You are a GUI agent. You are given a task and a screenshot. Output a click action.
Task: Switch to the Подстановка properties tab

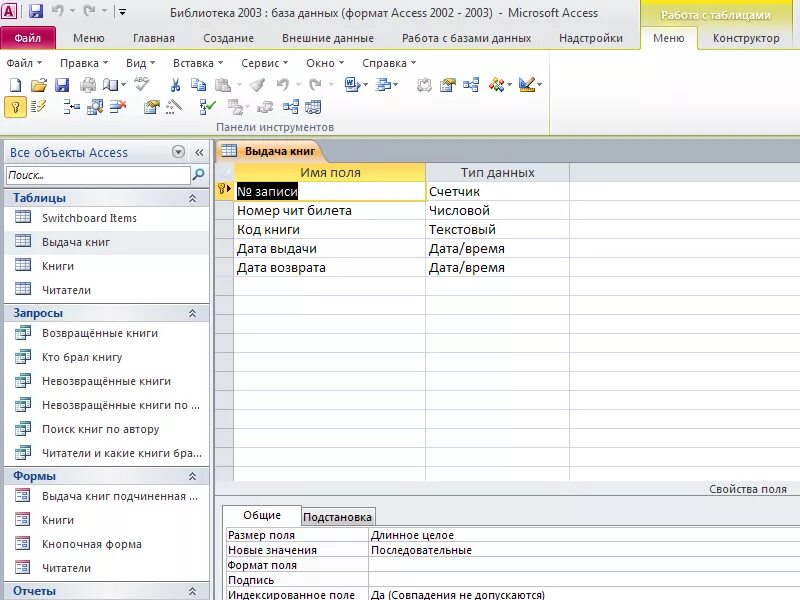coord(337,517)
